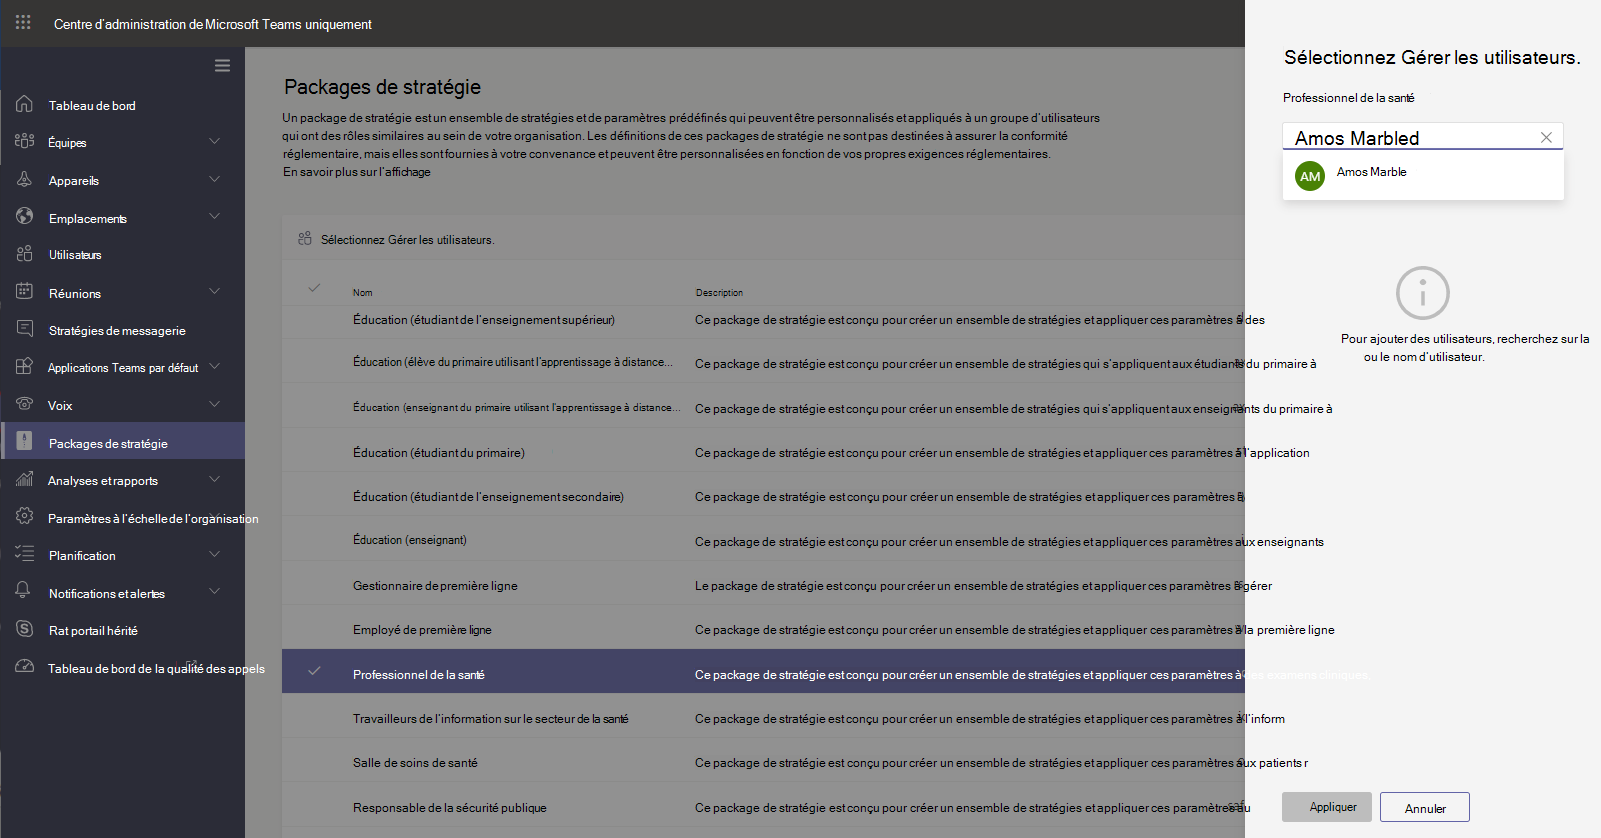
Task: Open Éducation (enseignant) package row
Action: [x=410, y=540]
